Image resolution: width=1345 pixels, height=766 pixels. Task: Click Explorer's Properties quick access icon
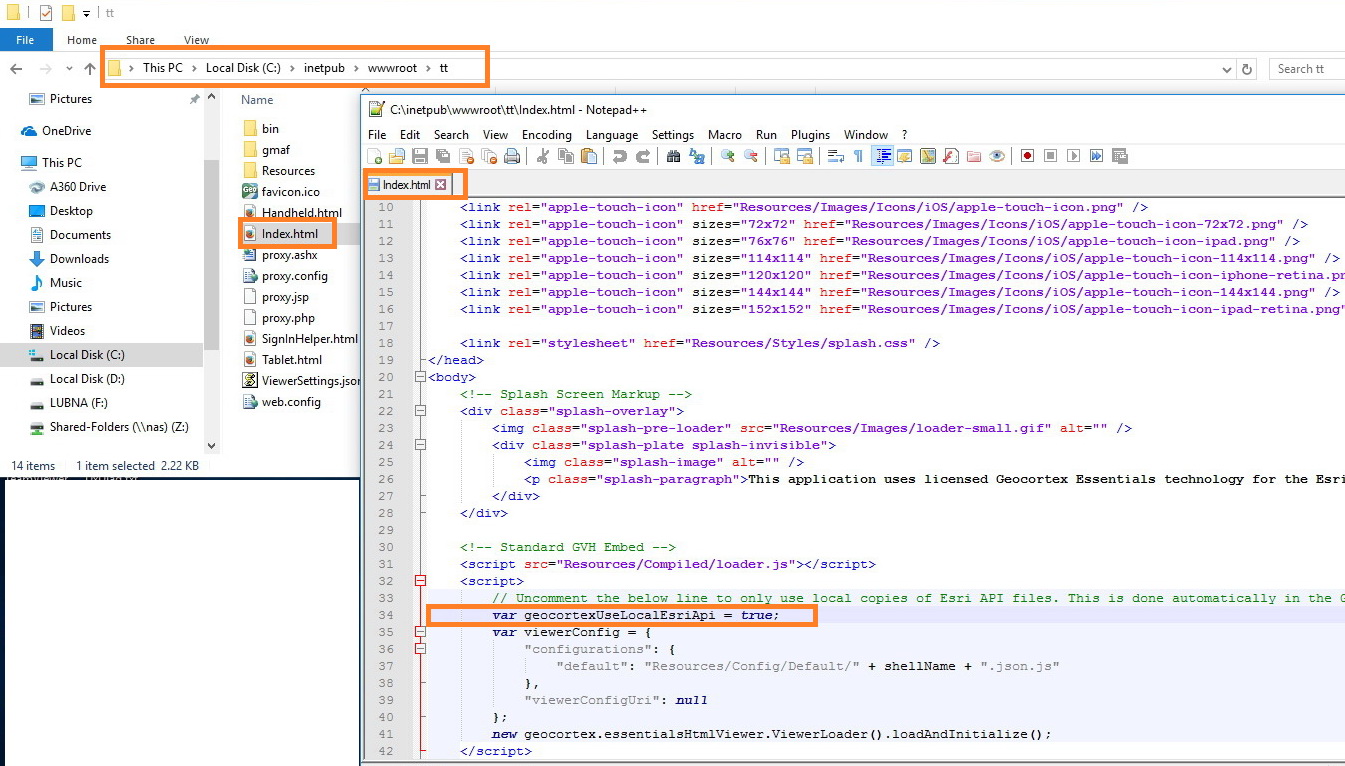click(46, 13)
